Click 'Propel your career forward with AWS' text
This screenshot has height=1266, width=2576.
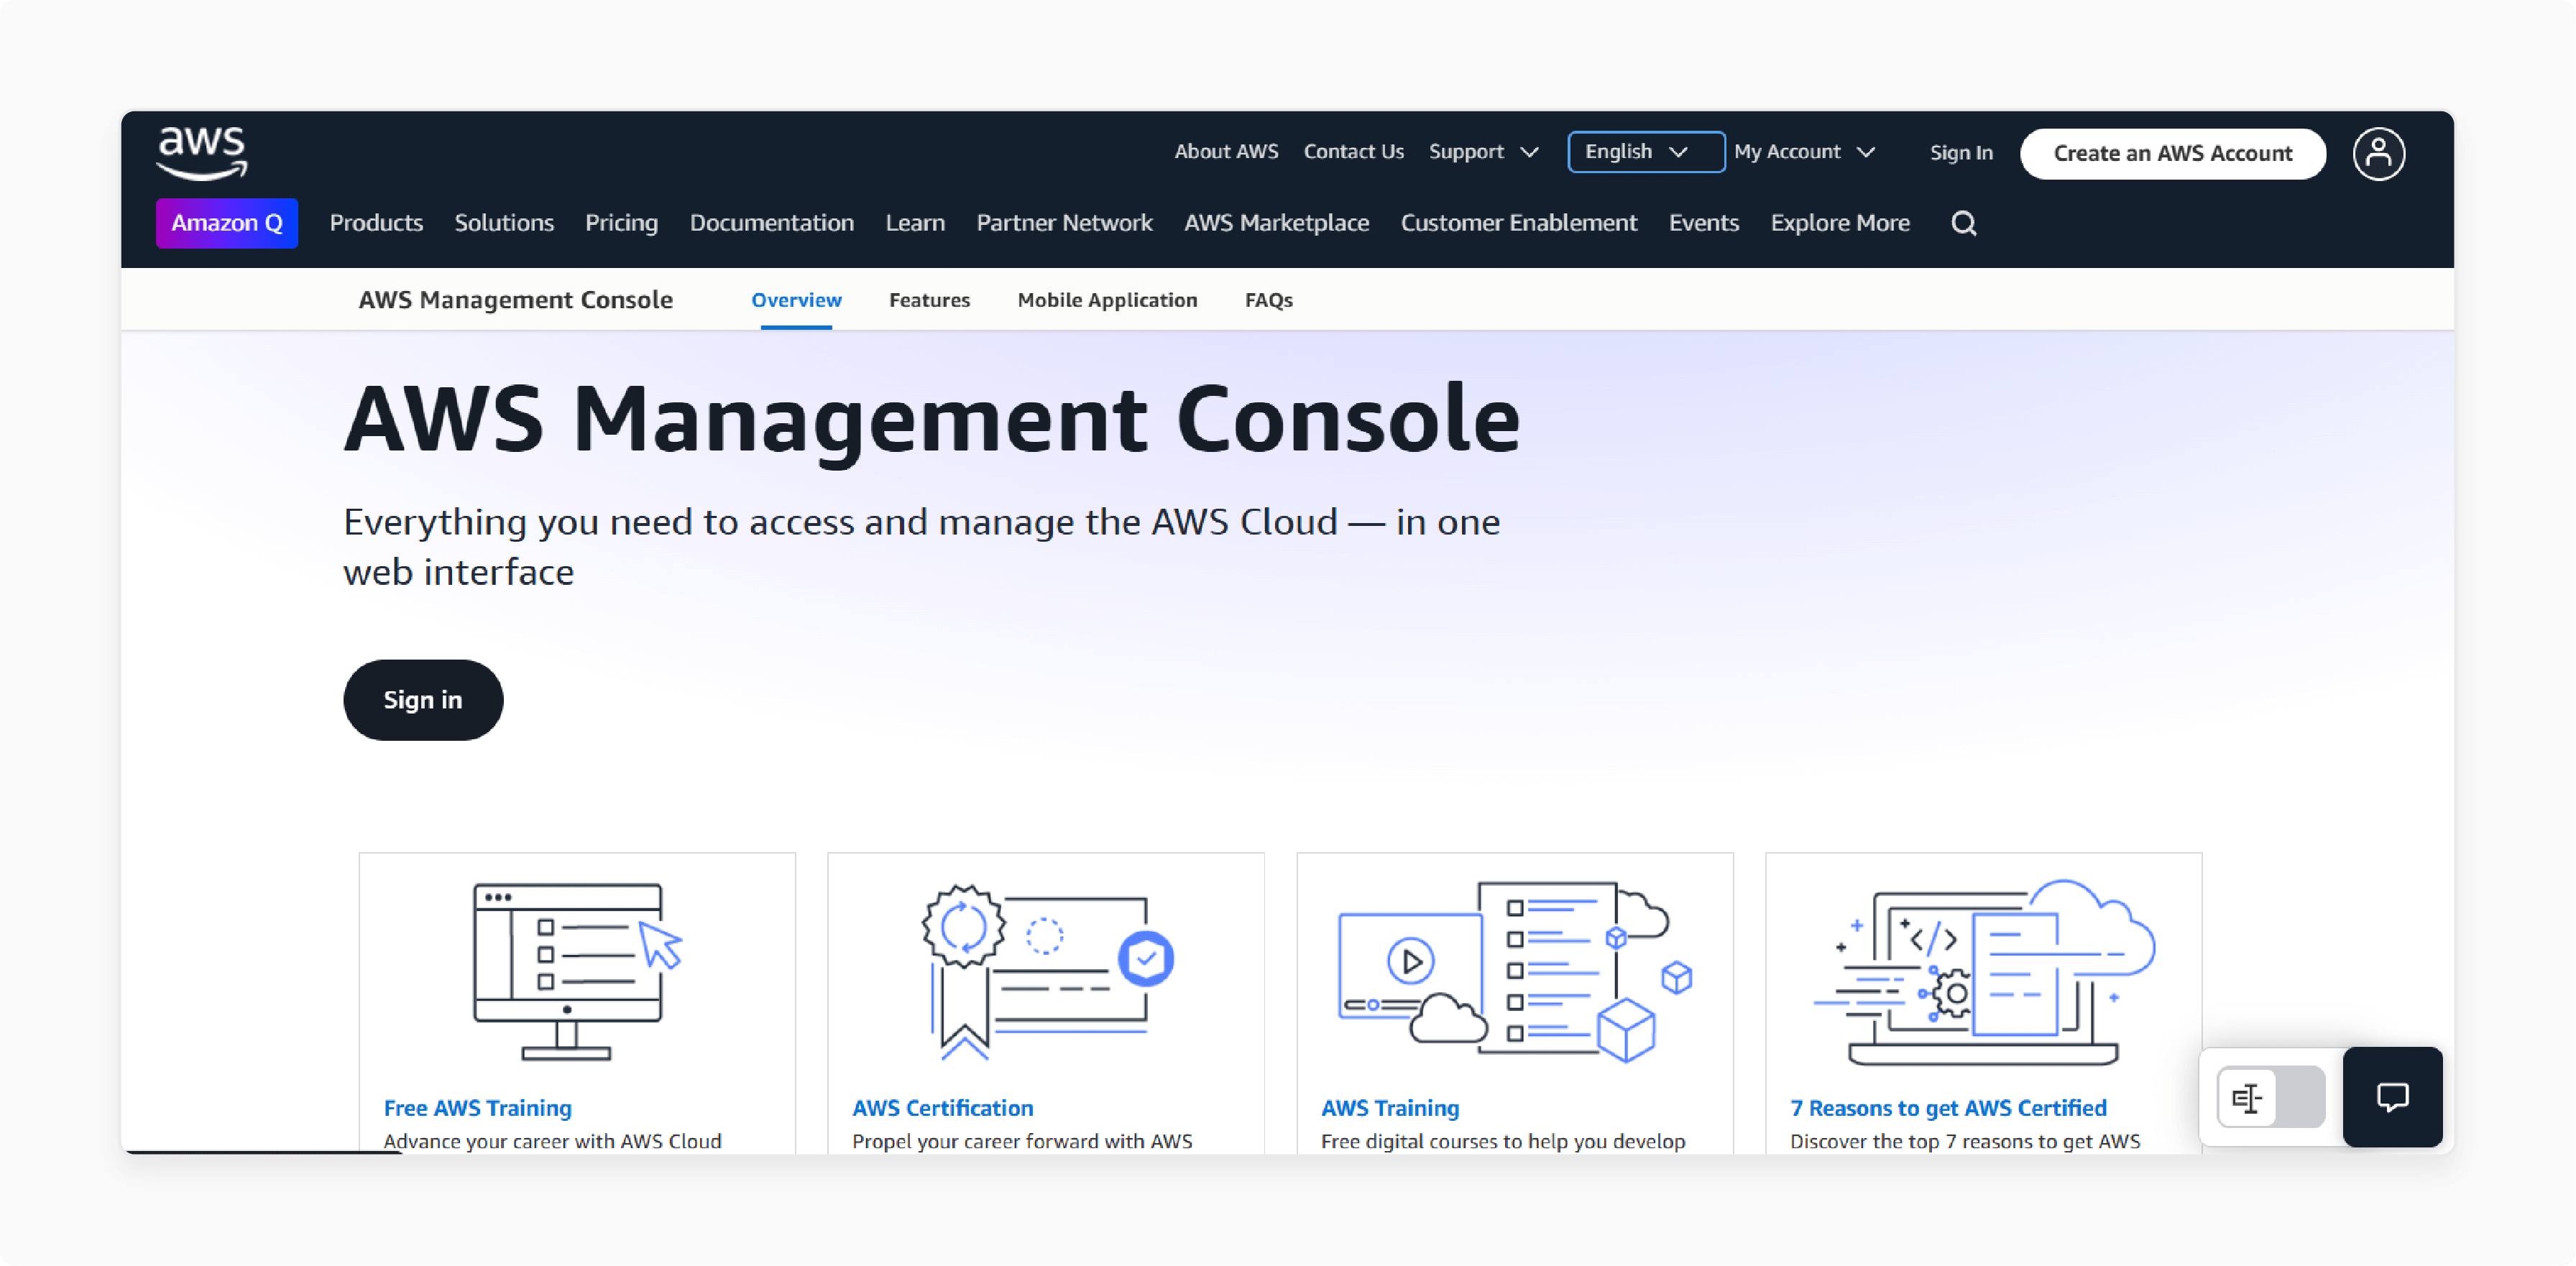1022,1141
